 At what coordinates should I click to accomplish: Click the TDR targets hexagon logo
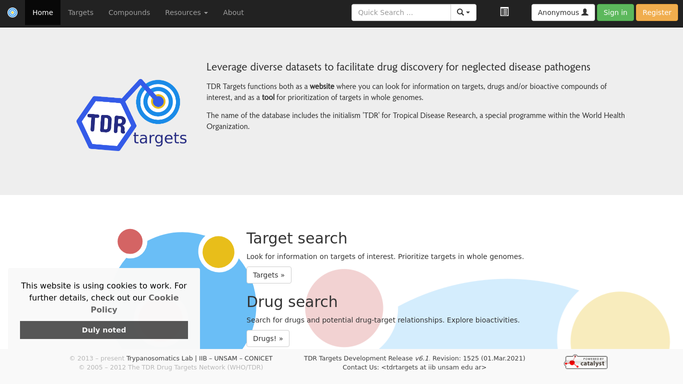pos(132,115)
